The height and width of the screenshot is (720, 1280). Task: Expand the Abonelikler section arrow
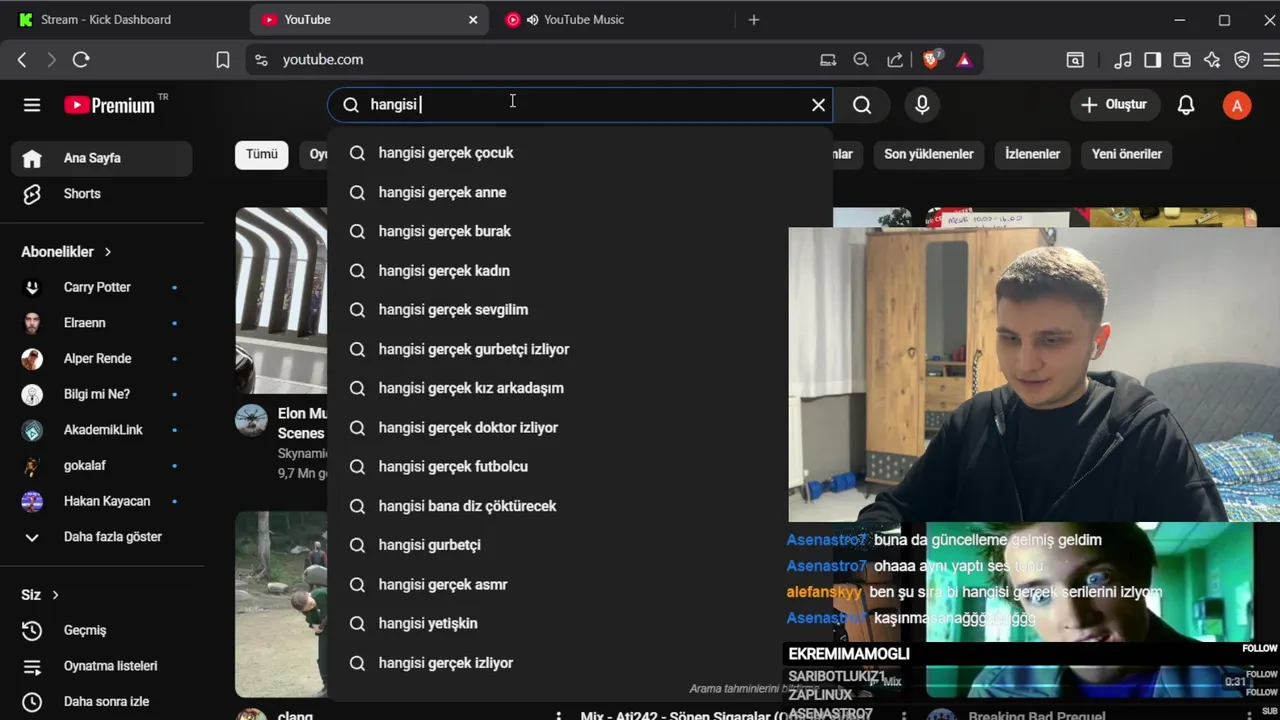[x=108, y=252]
